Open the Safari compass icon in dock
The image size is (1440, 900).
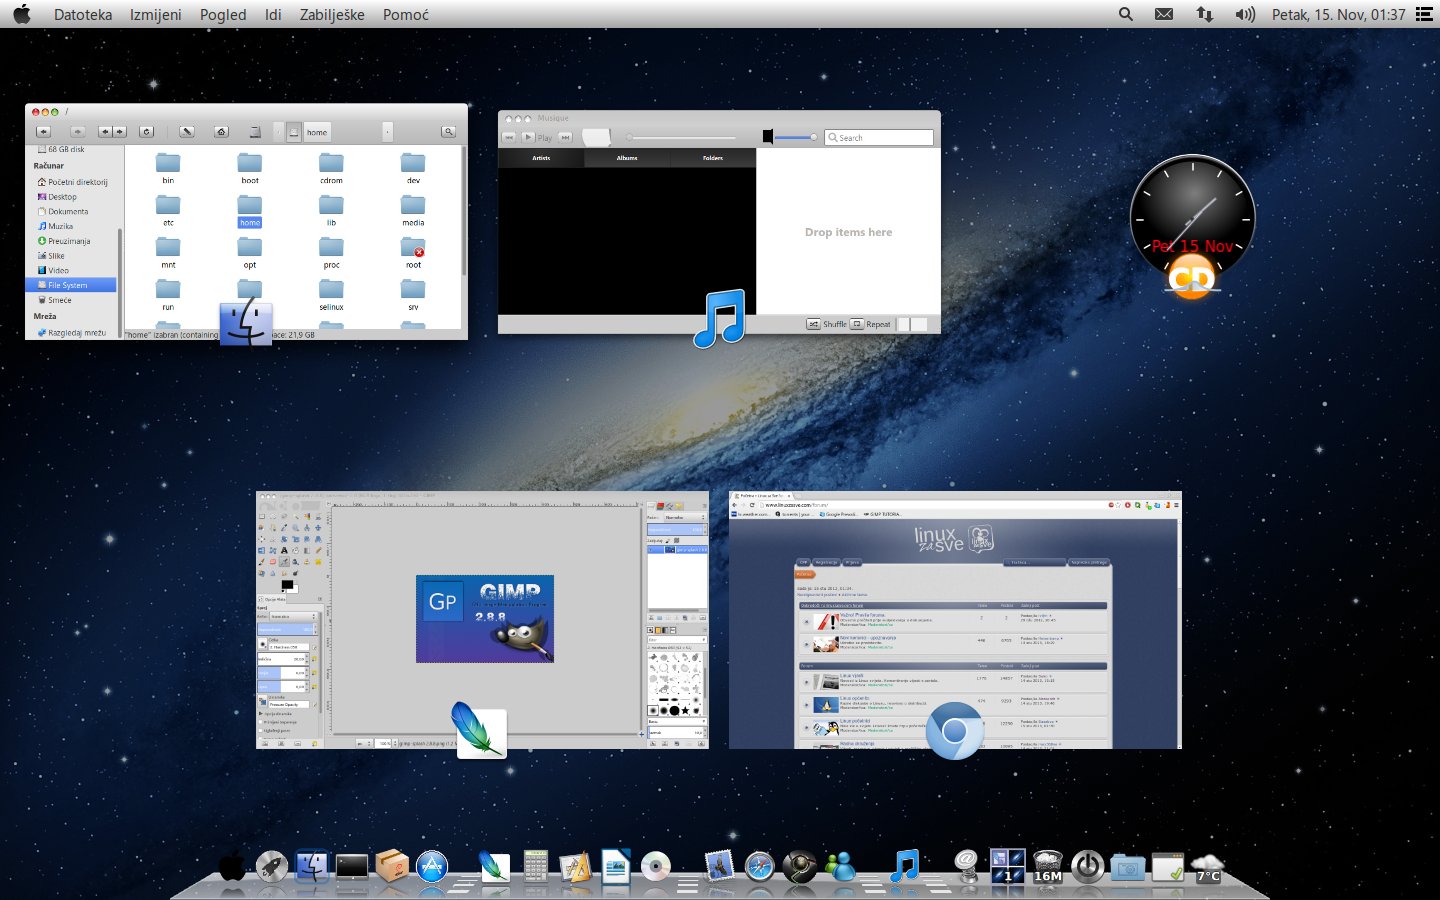point(759,867)
